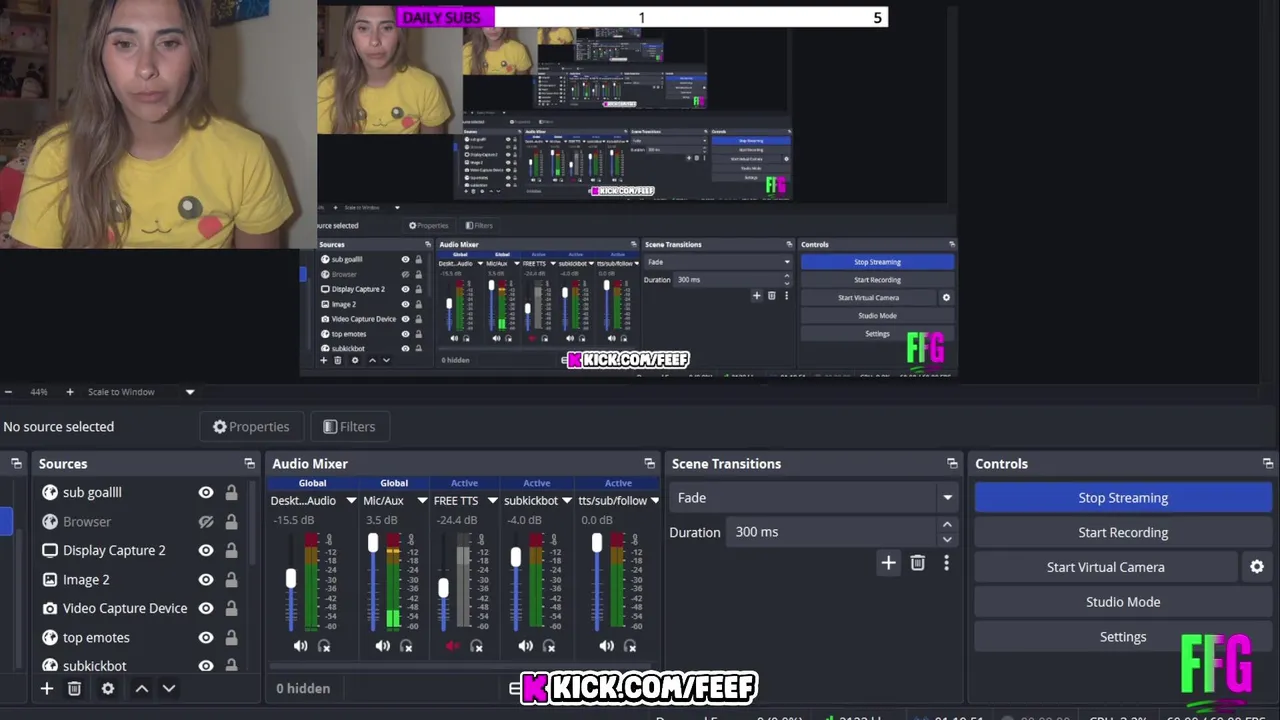
Task: Zoom out the preview with minus icon
Action: coord(8,392)
